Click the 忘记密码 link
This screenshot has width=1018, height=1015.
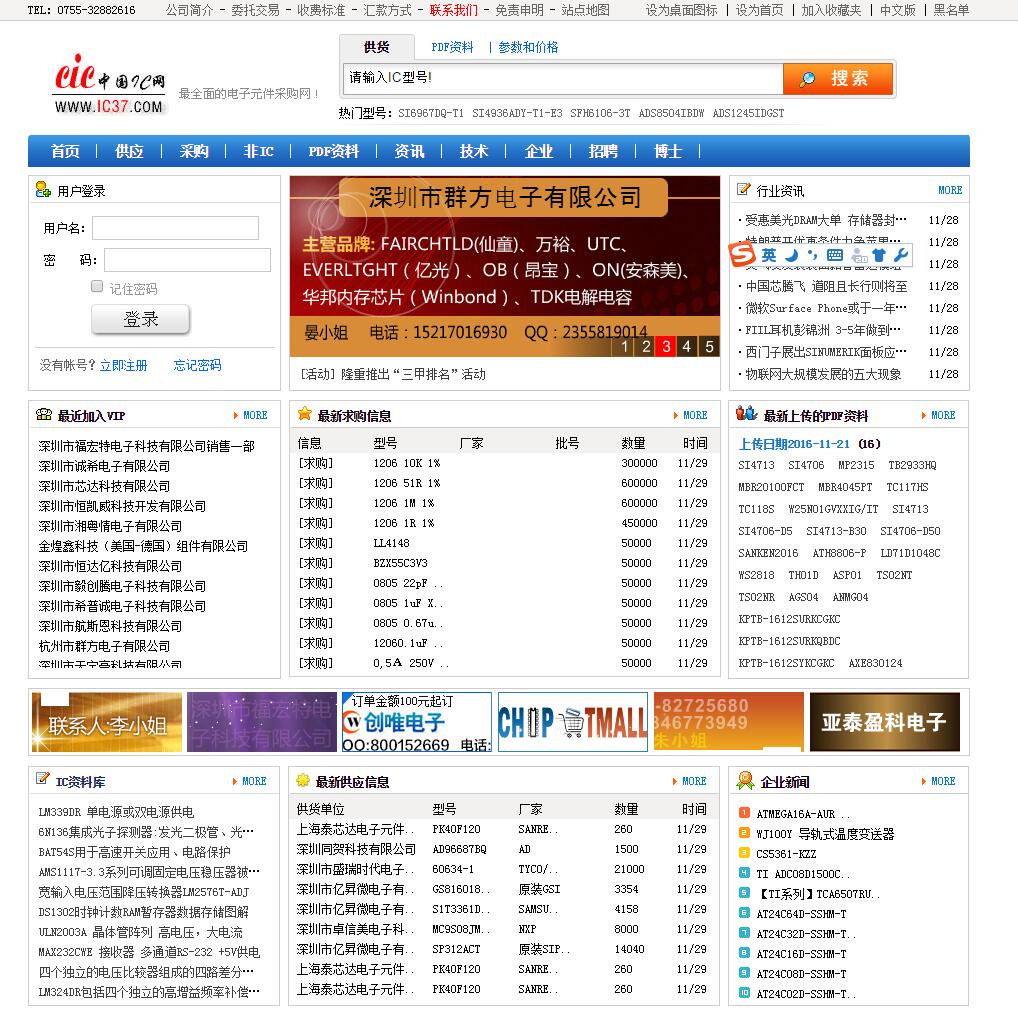197,365
